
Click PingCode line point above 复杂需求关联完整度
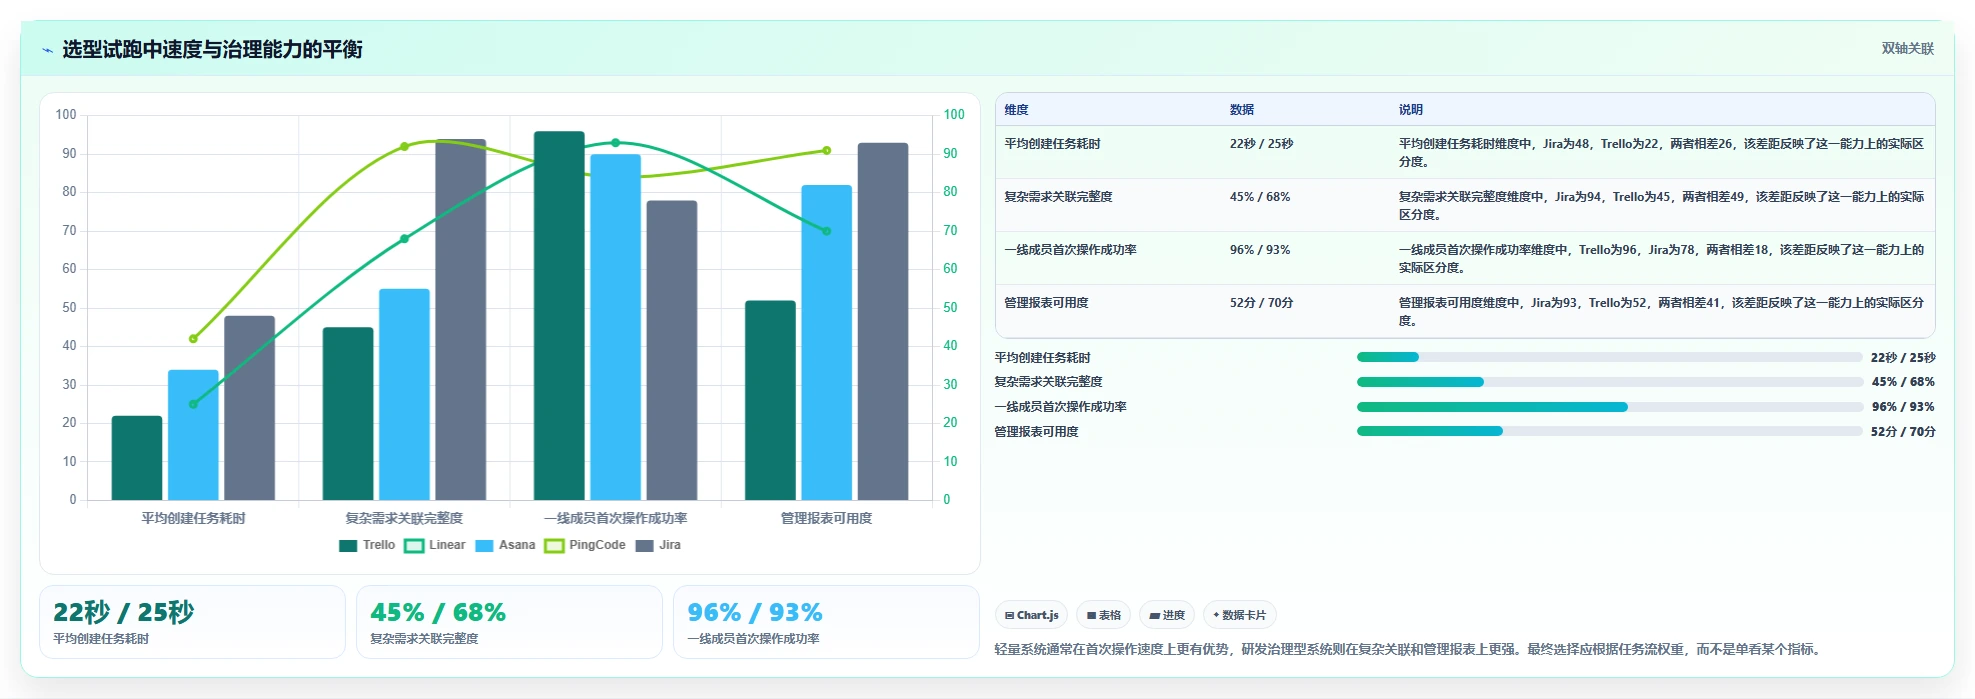[404, 146]
